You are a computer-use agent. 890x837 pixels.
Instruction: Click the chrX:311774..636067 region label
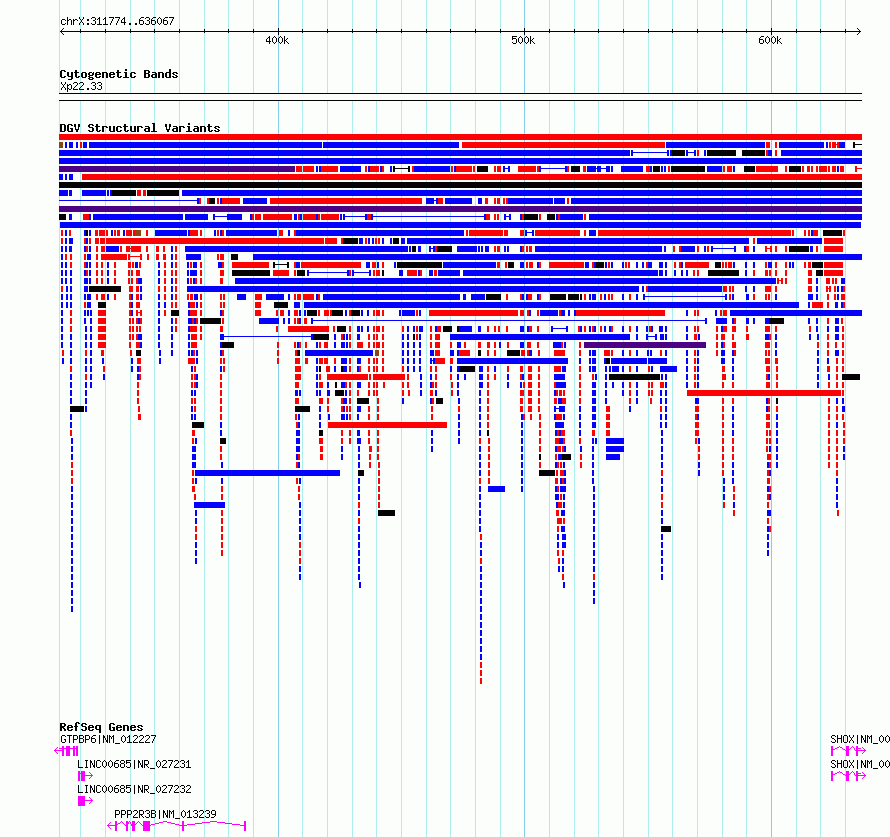pyautogui.click(x=117, y=22)
